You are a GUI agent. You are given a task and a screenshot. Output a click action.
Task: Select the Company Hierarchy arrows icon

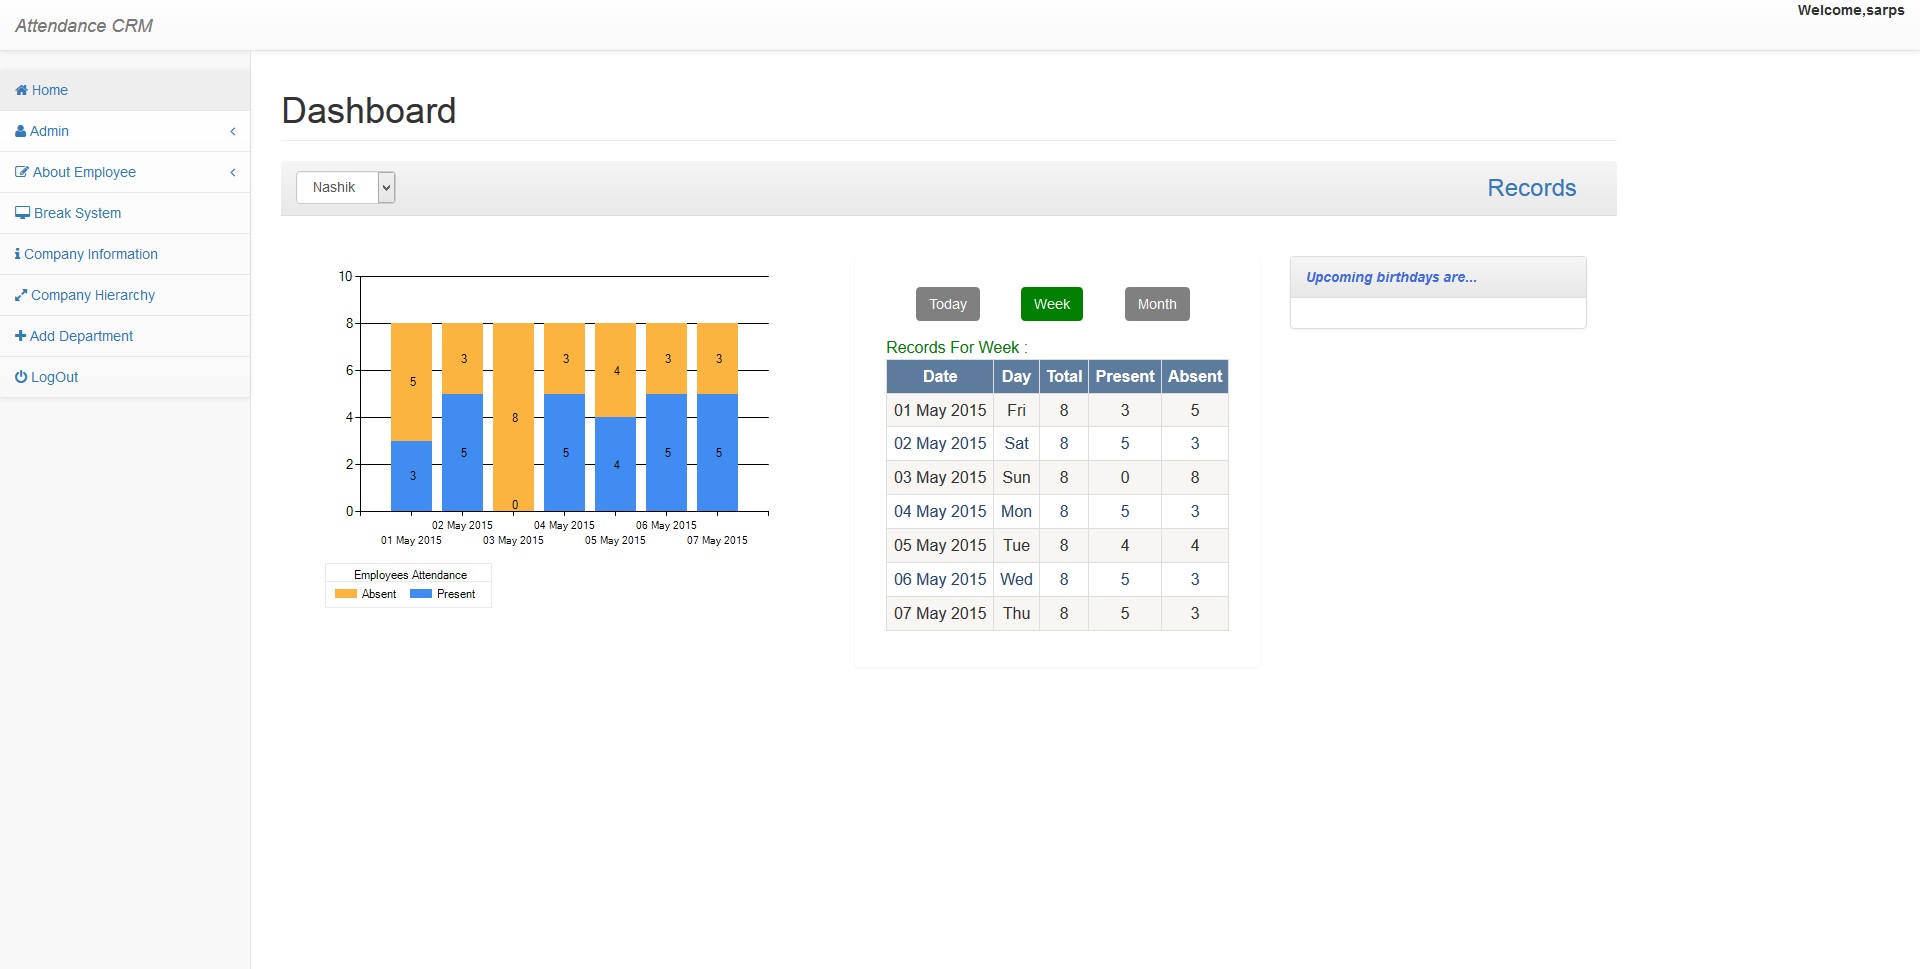20,295
